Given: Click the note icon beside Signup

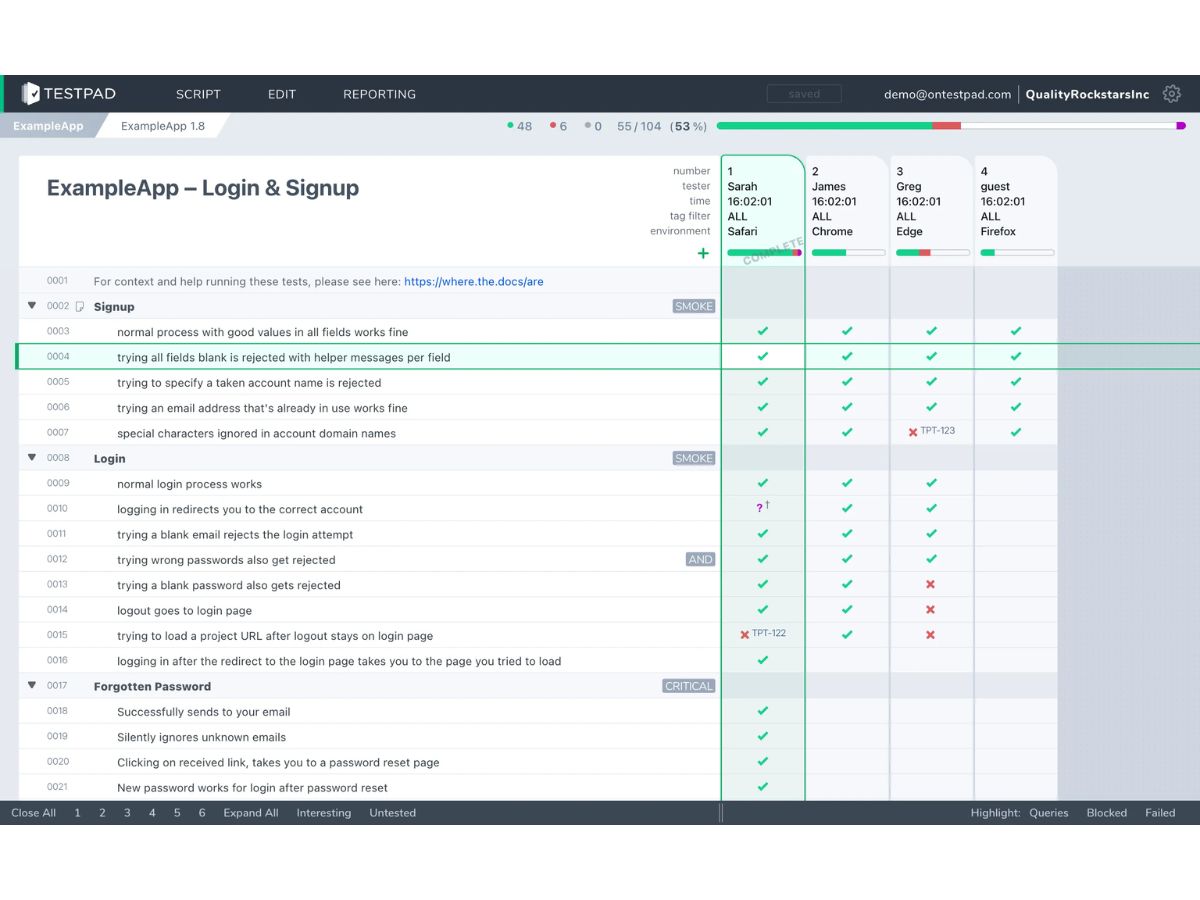Looking at the screenshot, I should point(80,307).
